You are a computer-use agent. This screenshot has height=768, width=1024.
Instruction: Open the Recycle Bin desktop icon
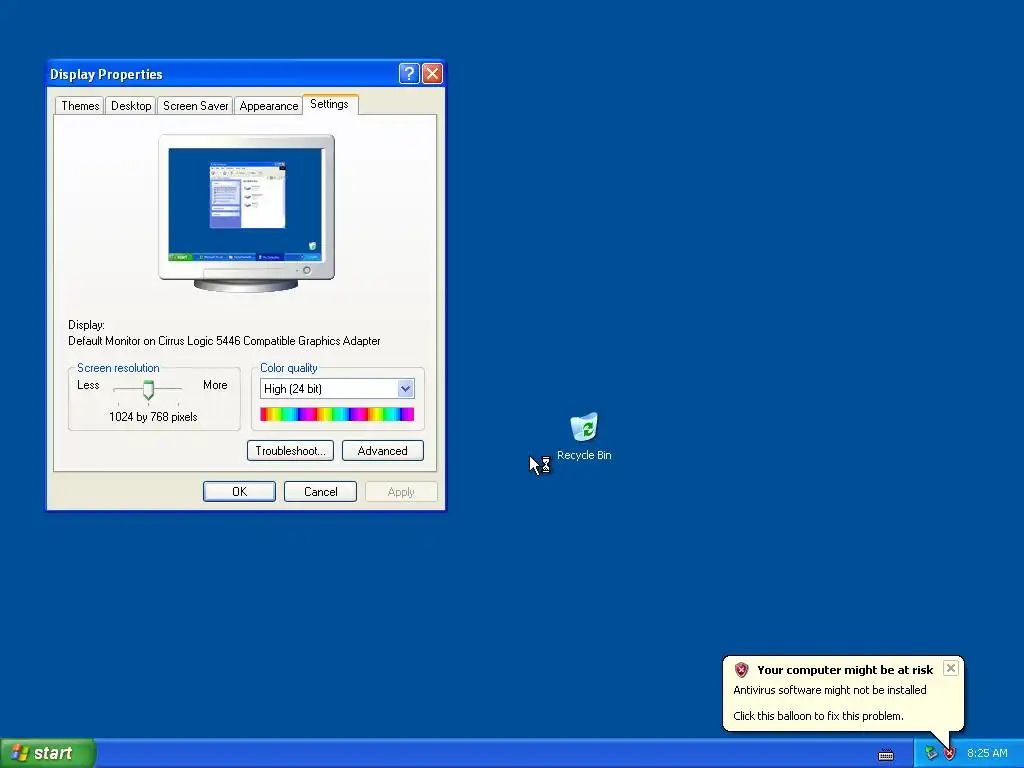[x=584, y=436]
